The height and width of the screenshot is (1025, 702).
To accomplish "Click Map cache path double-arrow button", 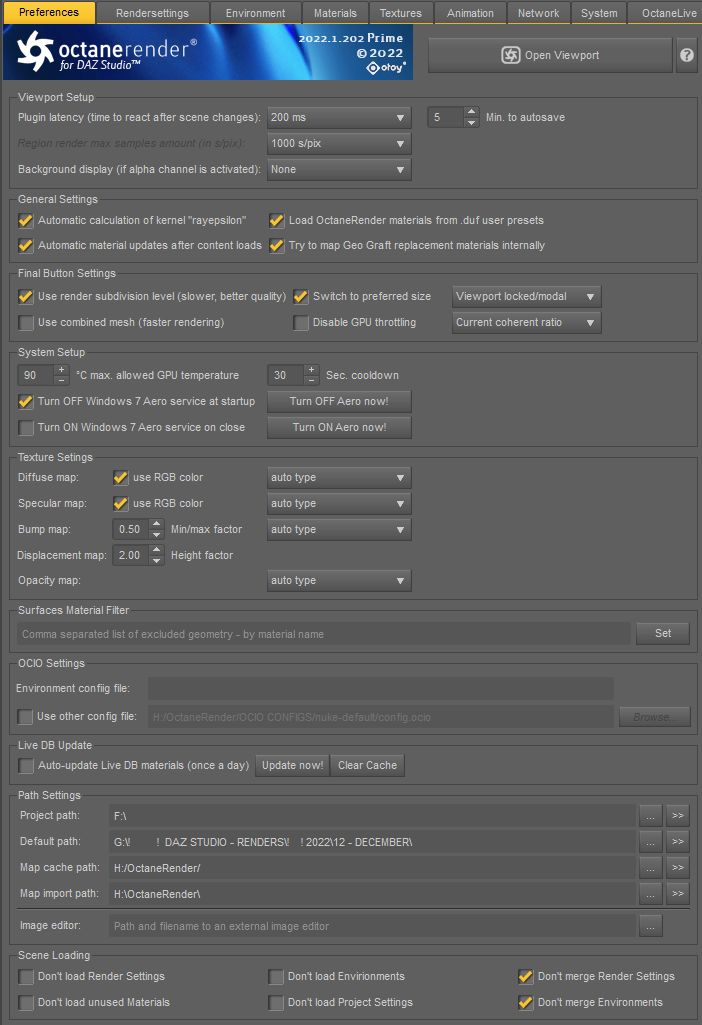I will pyautogui.click(x=678, y=867).
